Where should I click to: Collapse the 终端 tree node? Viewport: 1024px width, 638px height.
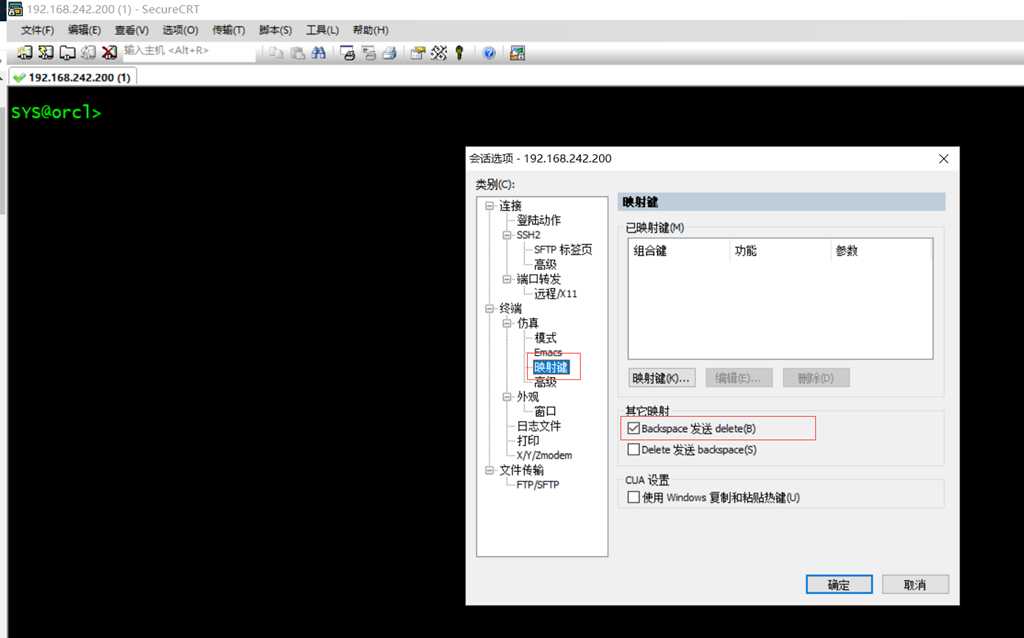pyautogui.click(x=489, y=308)
